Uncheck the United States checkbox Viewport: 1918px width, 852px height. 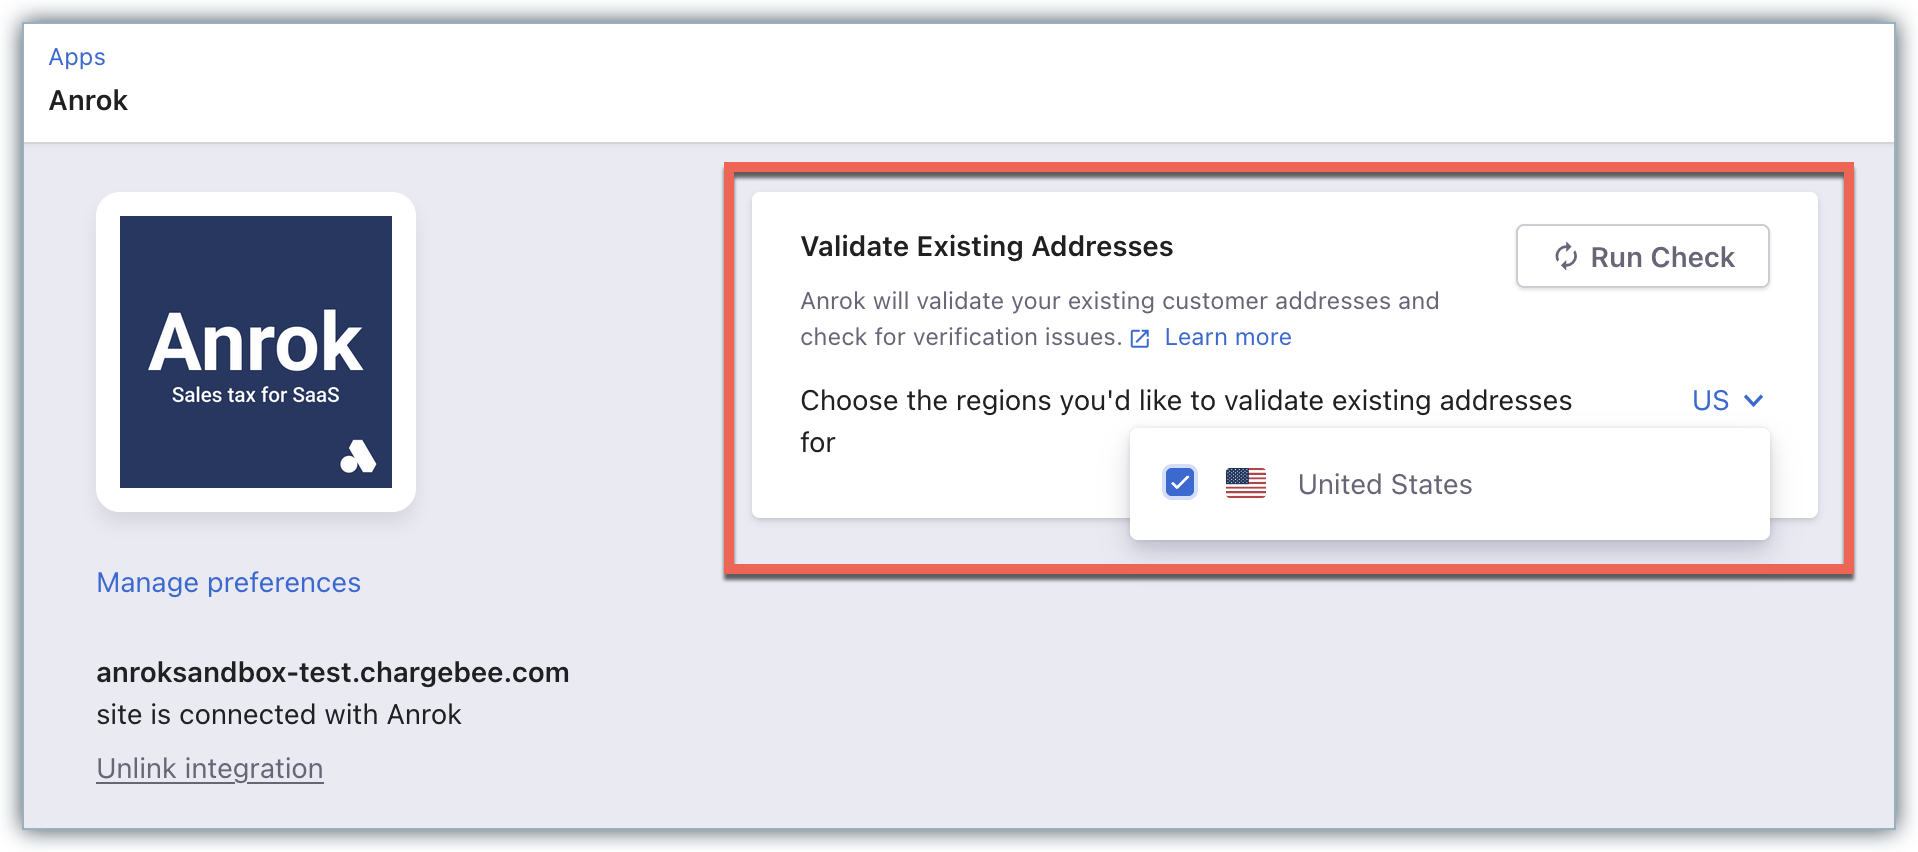click(1180, 483)
